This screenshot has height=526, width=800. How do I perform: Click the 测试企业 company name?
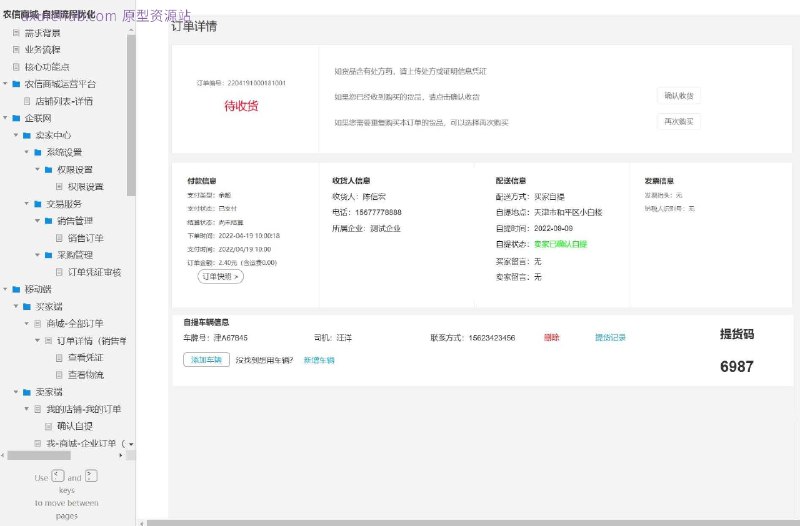tap(385, 228)
